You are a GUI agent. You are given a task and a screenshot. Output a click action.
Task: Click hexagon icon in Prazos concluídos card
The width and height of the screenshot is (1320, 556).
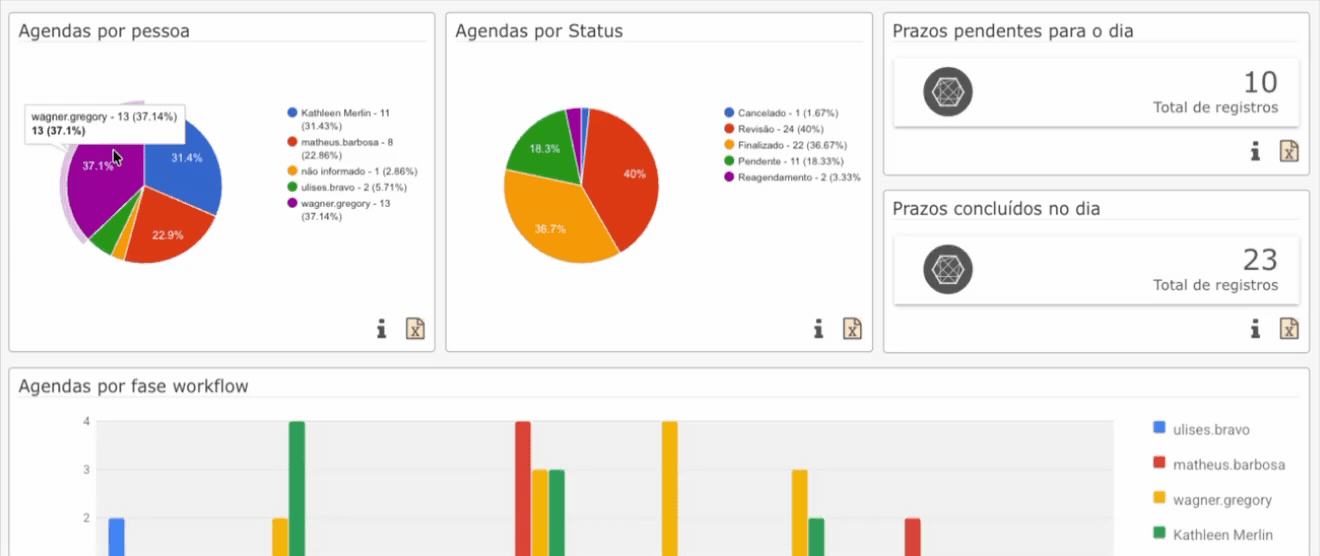click(948, 269)
